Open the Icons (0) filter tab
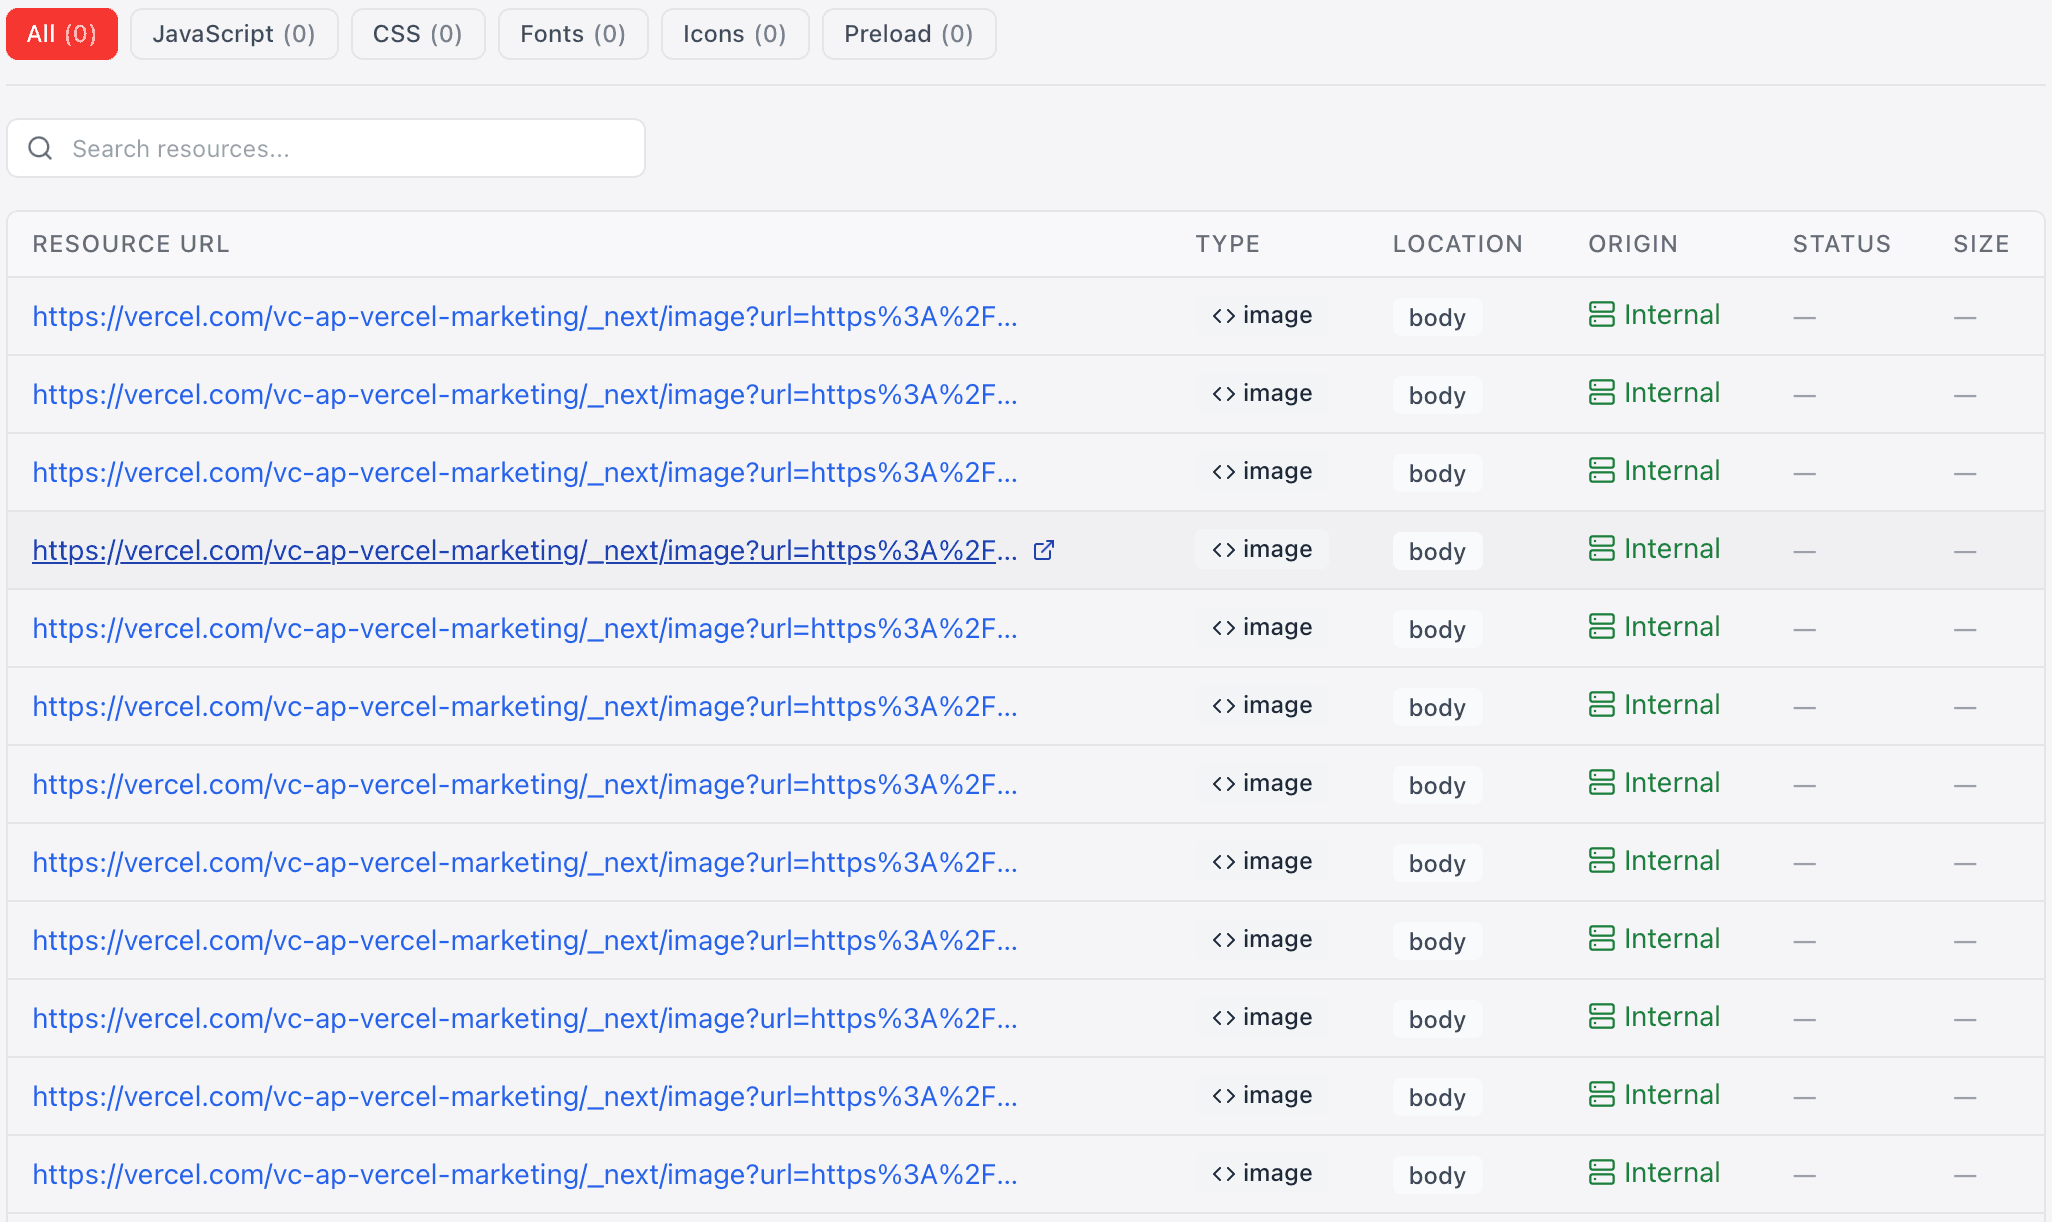The width and height of the screenshot is (2052, 1222). pos(734,34)
